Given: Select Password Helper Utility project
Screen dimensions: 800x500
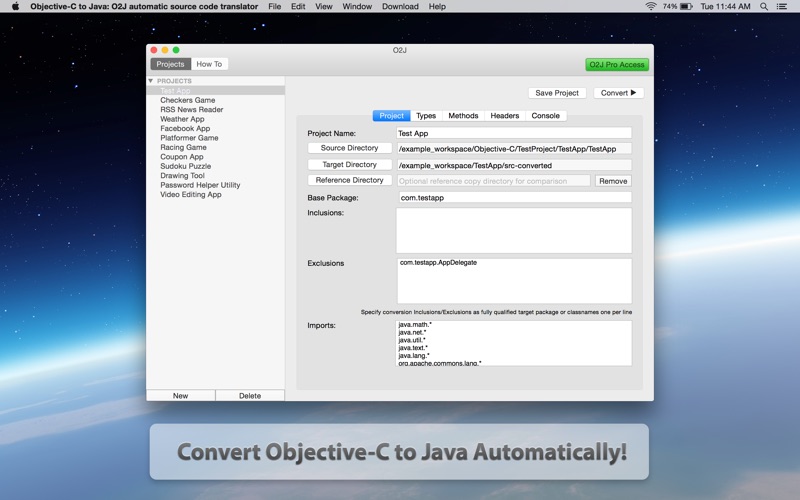Looking at the screenshot, I should pos(215,185).
